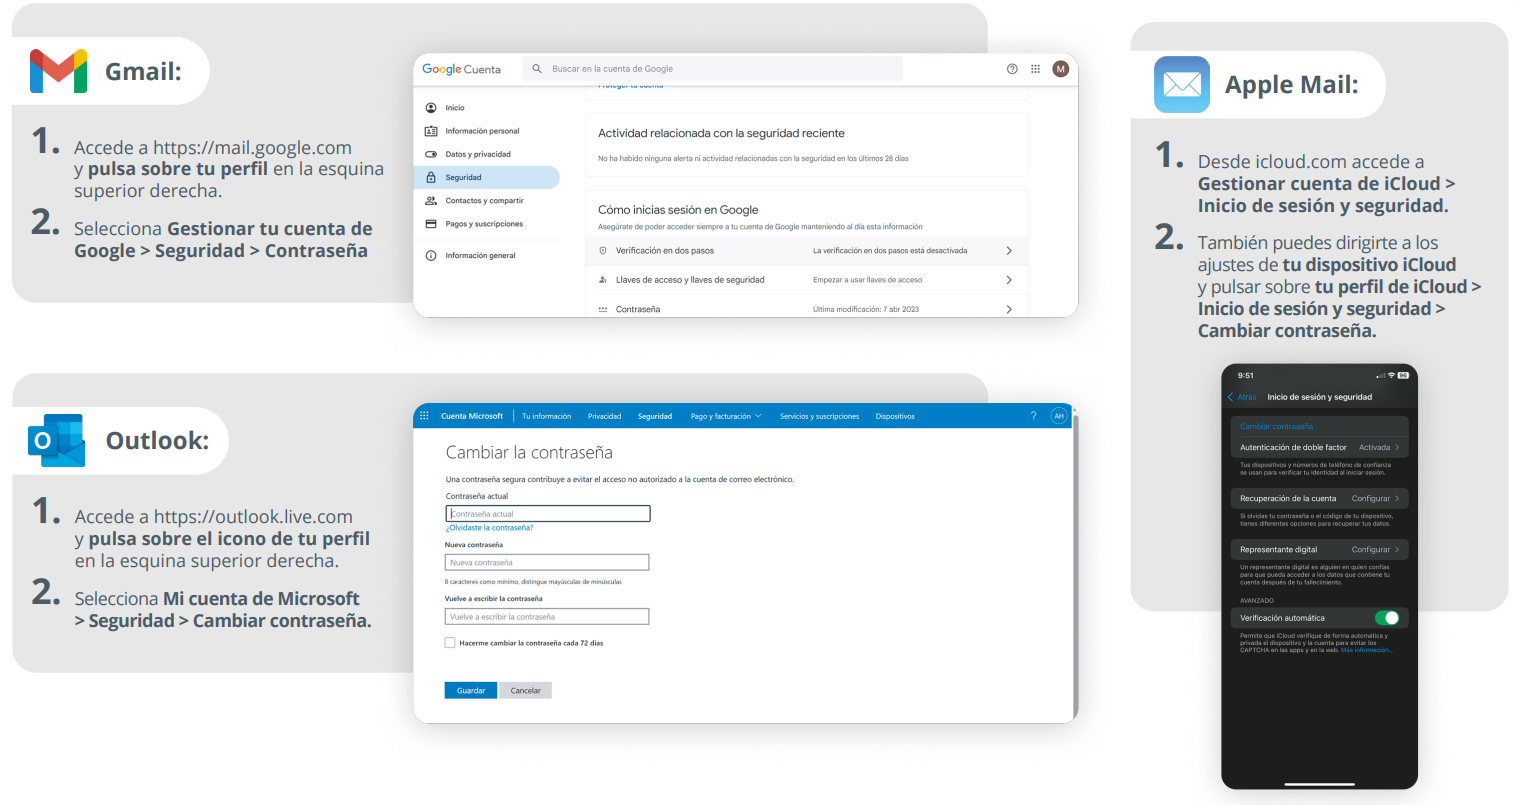Open the Google profile avatar M

pos(1061,69)
